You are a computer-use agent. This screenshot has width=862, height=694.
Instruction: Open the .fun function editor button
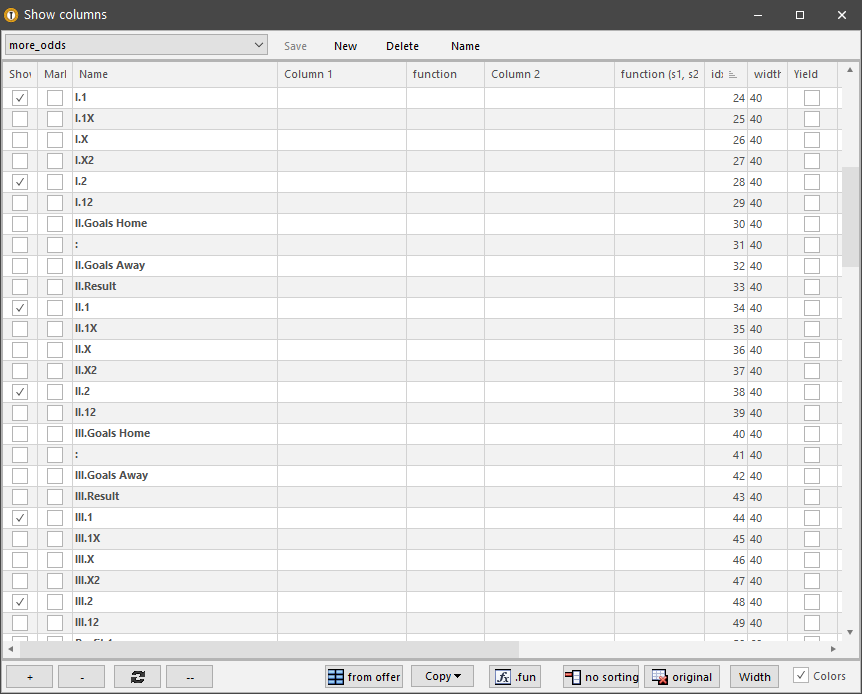(x=515, y=677)
